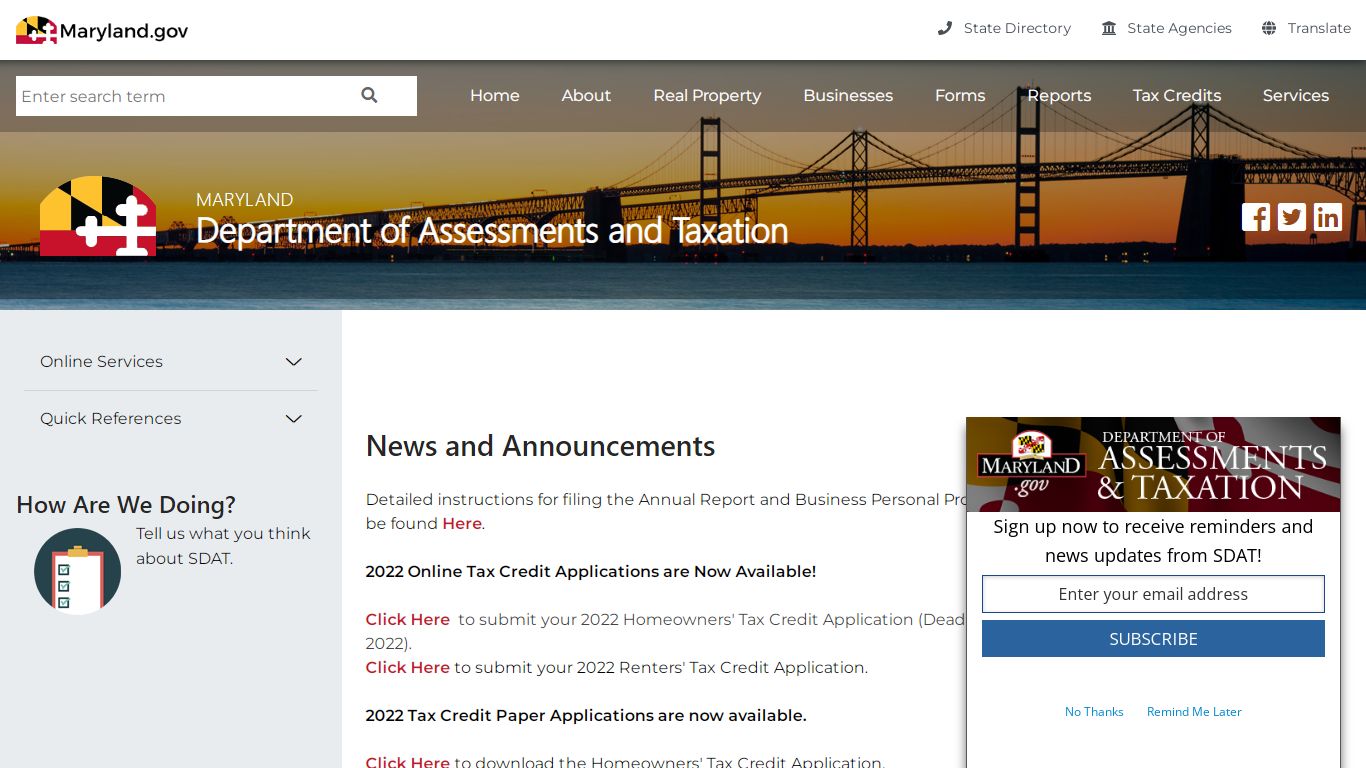Click the Assessments & Taxation popup banner
Viewport: 1366px width, 768px height.
(x=1153, y=464)
